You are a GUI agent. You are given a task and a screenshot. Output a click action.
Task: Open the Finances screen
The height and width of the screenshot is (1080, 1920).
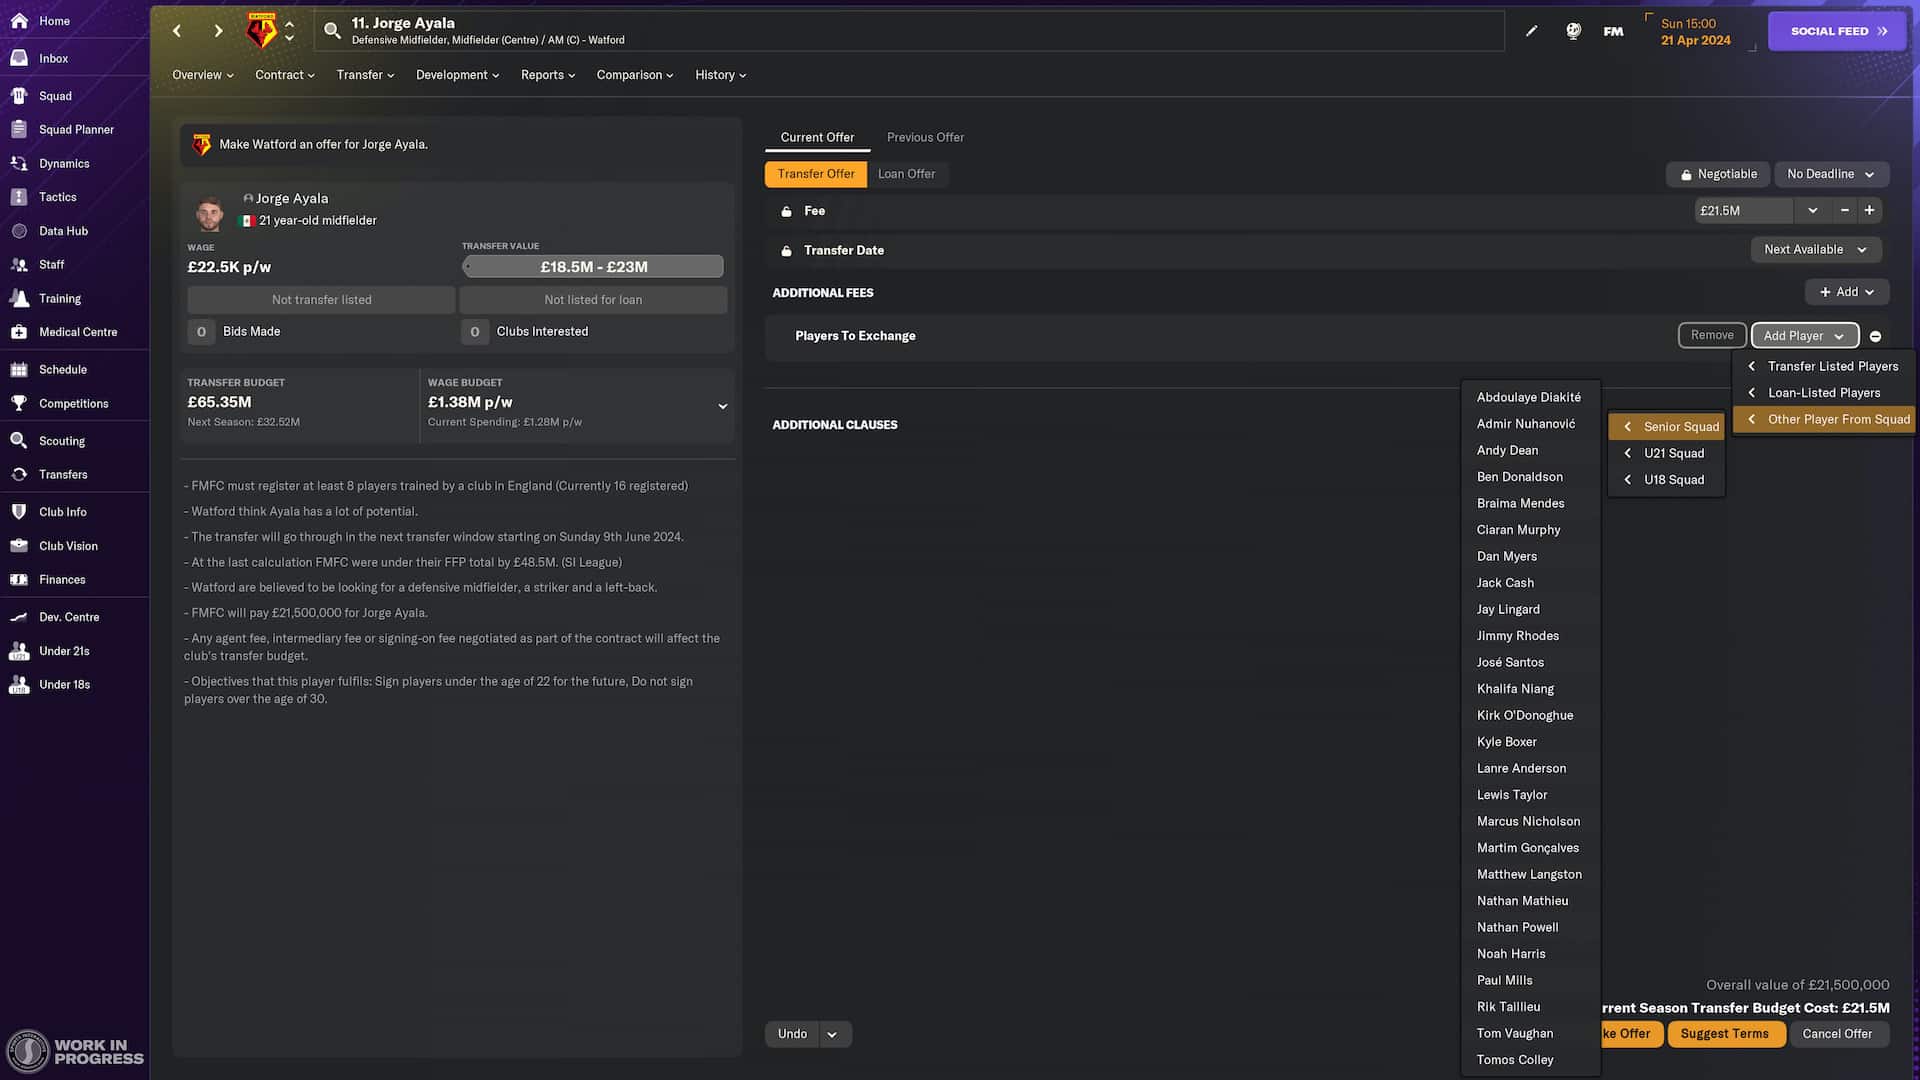(x=61, y=579)
